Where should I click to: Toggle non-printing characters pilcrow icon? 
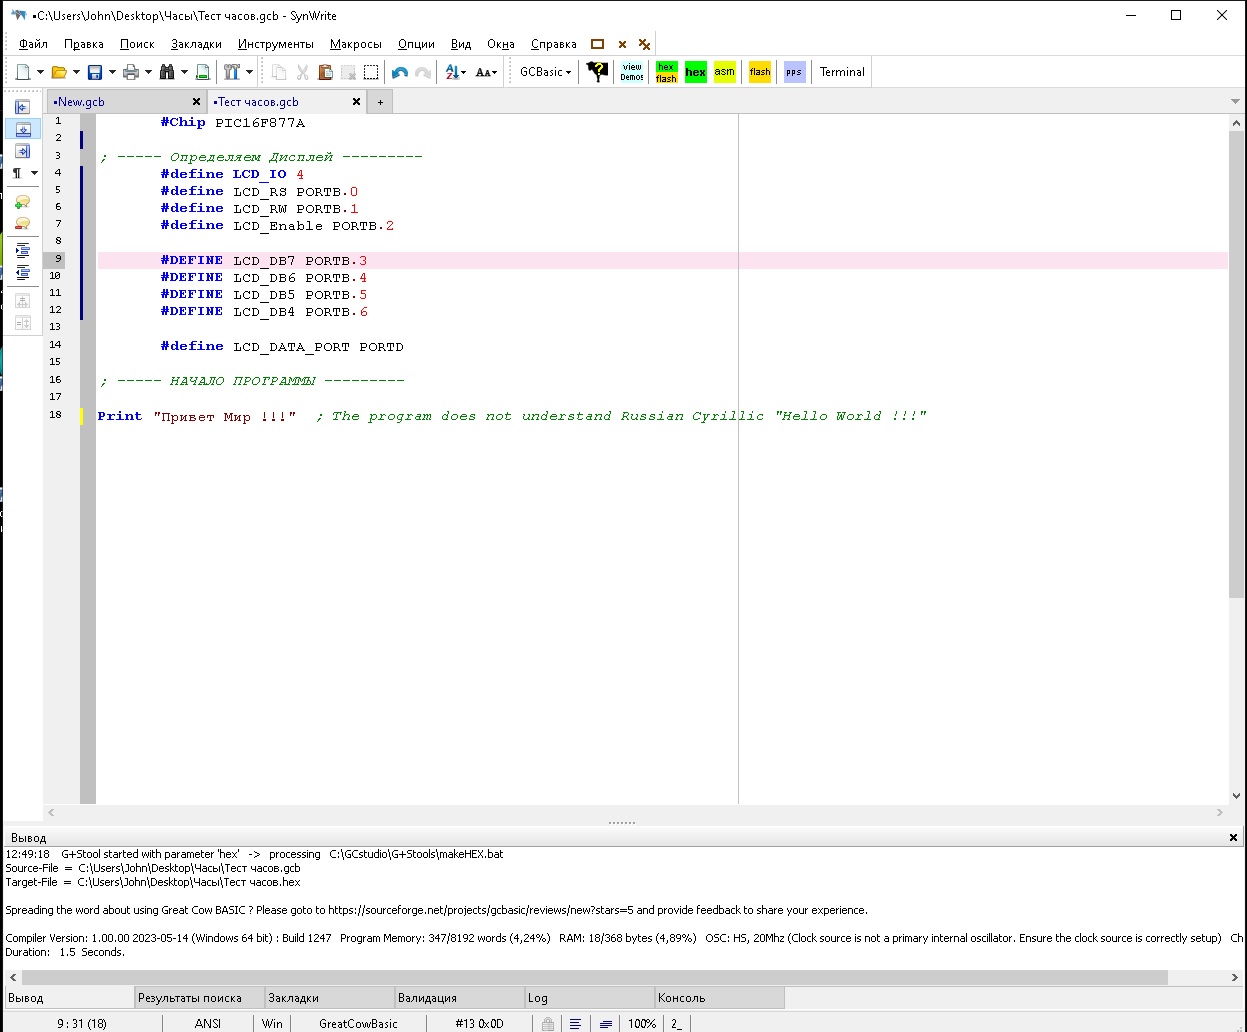[x=17, y=173]
